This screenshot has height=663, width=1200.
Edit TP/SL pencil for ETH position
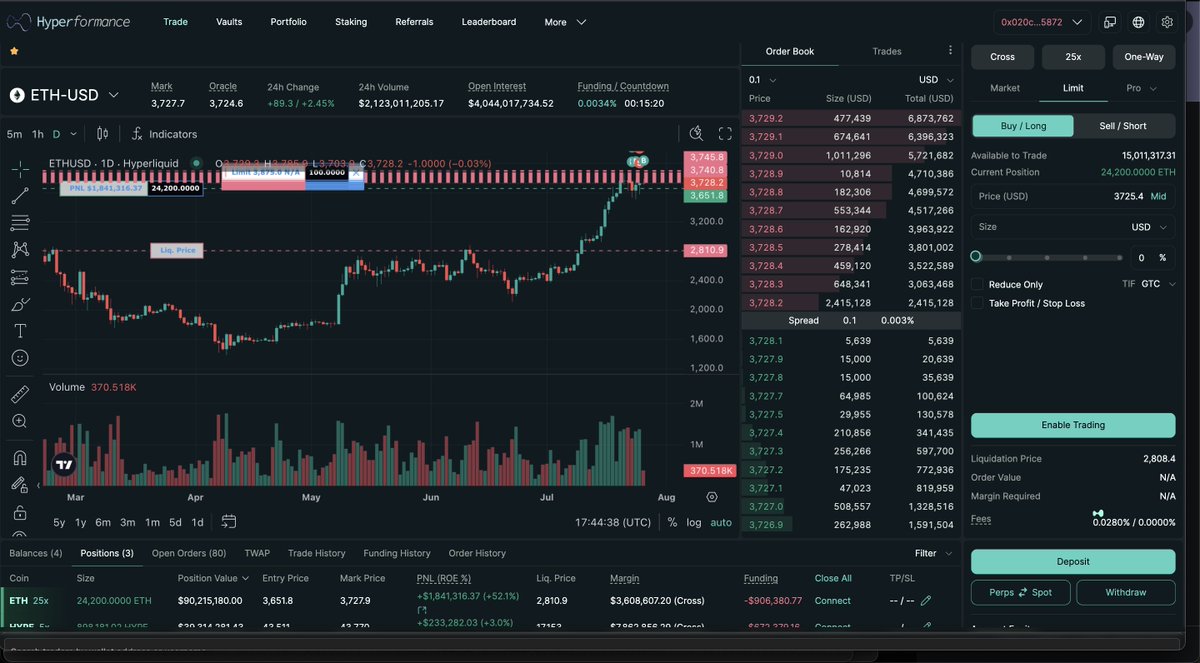926,600
